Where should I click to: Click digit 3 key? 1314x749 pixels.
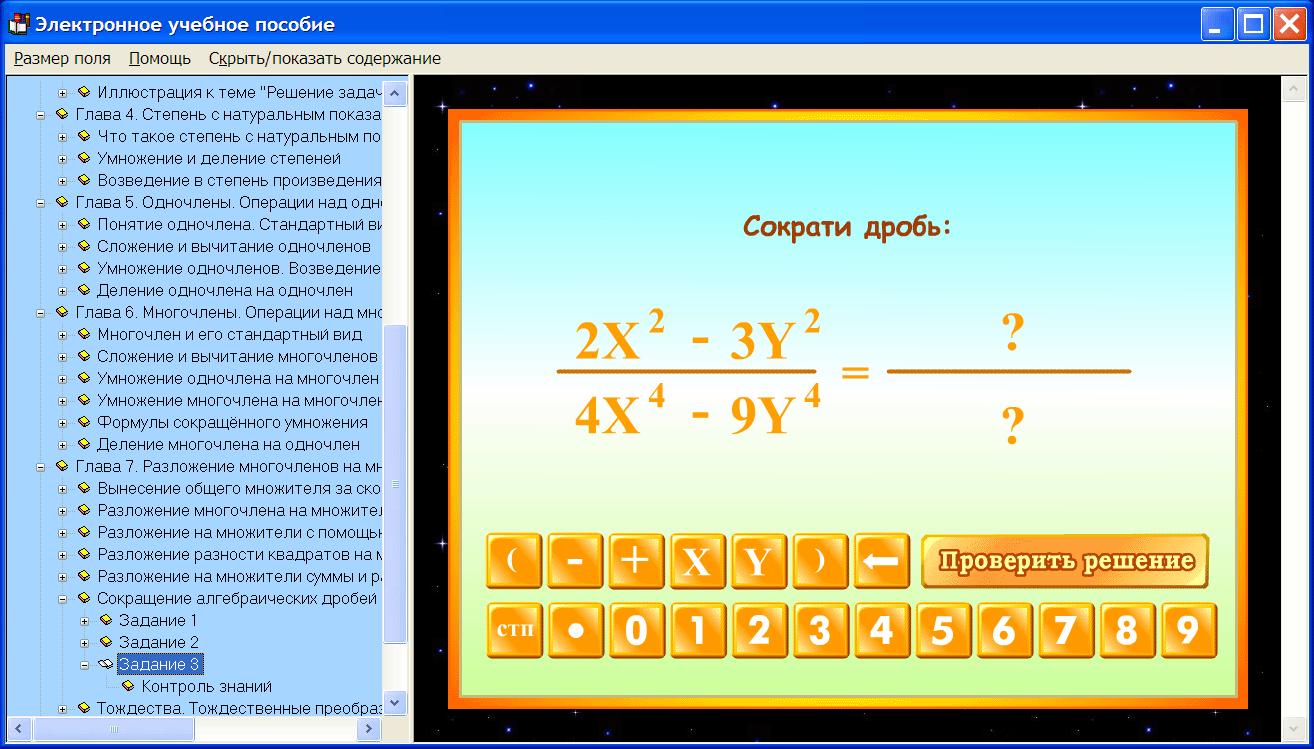(819, 630)
